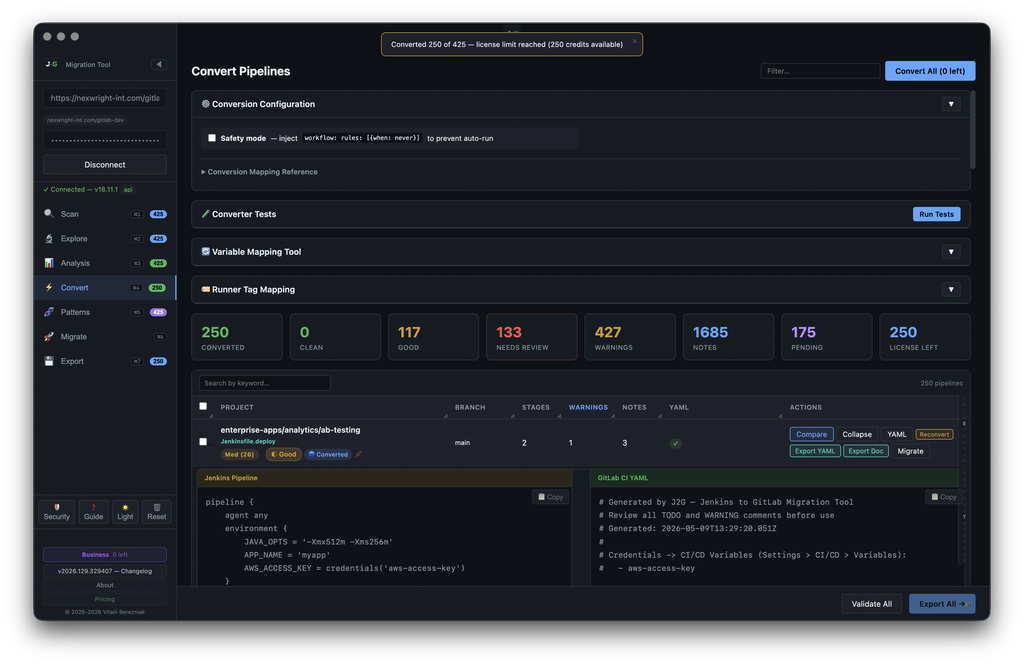This screenshot has width=1024, height=665.
Task: Collapse the sidebar with the arrow icon
Action: (159, 64)
